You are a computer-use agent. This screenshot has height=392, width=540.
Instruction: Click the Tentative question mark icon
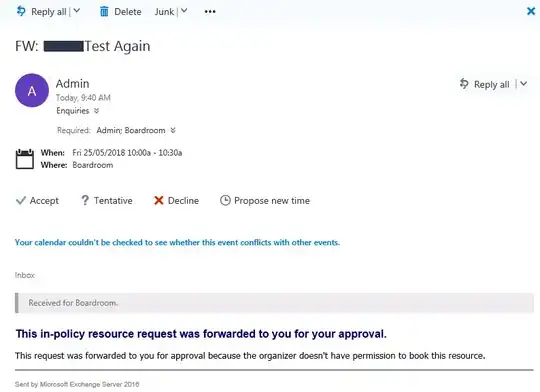pos(85,200)
